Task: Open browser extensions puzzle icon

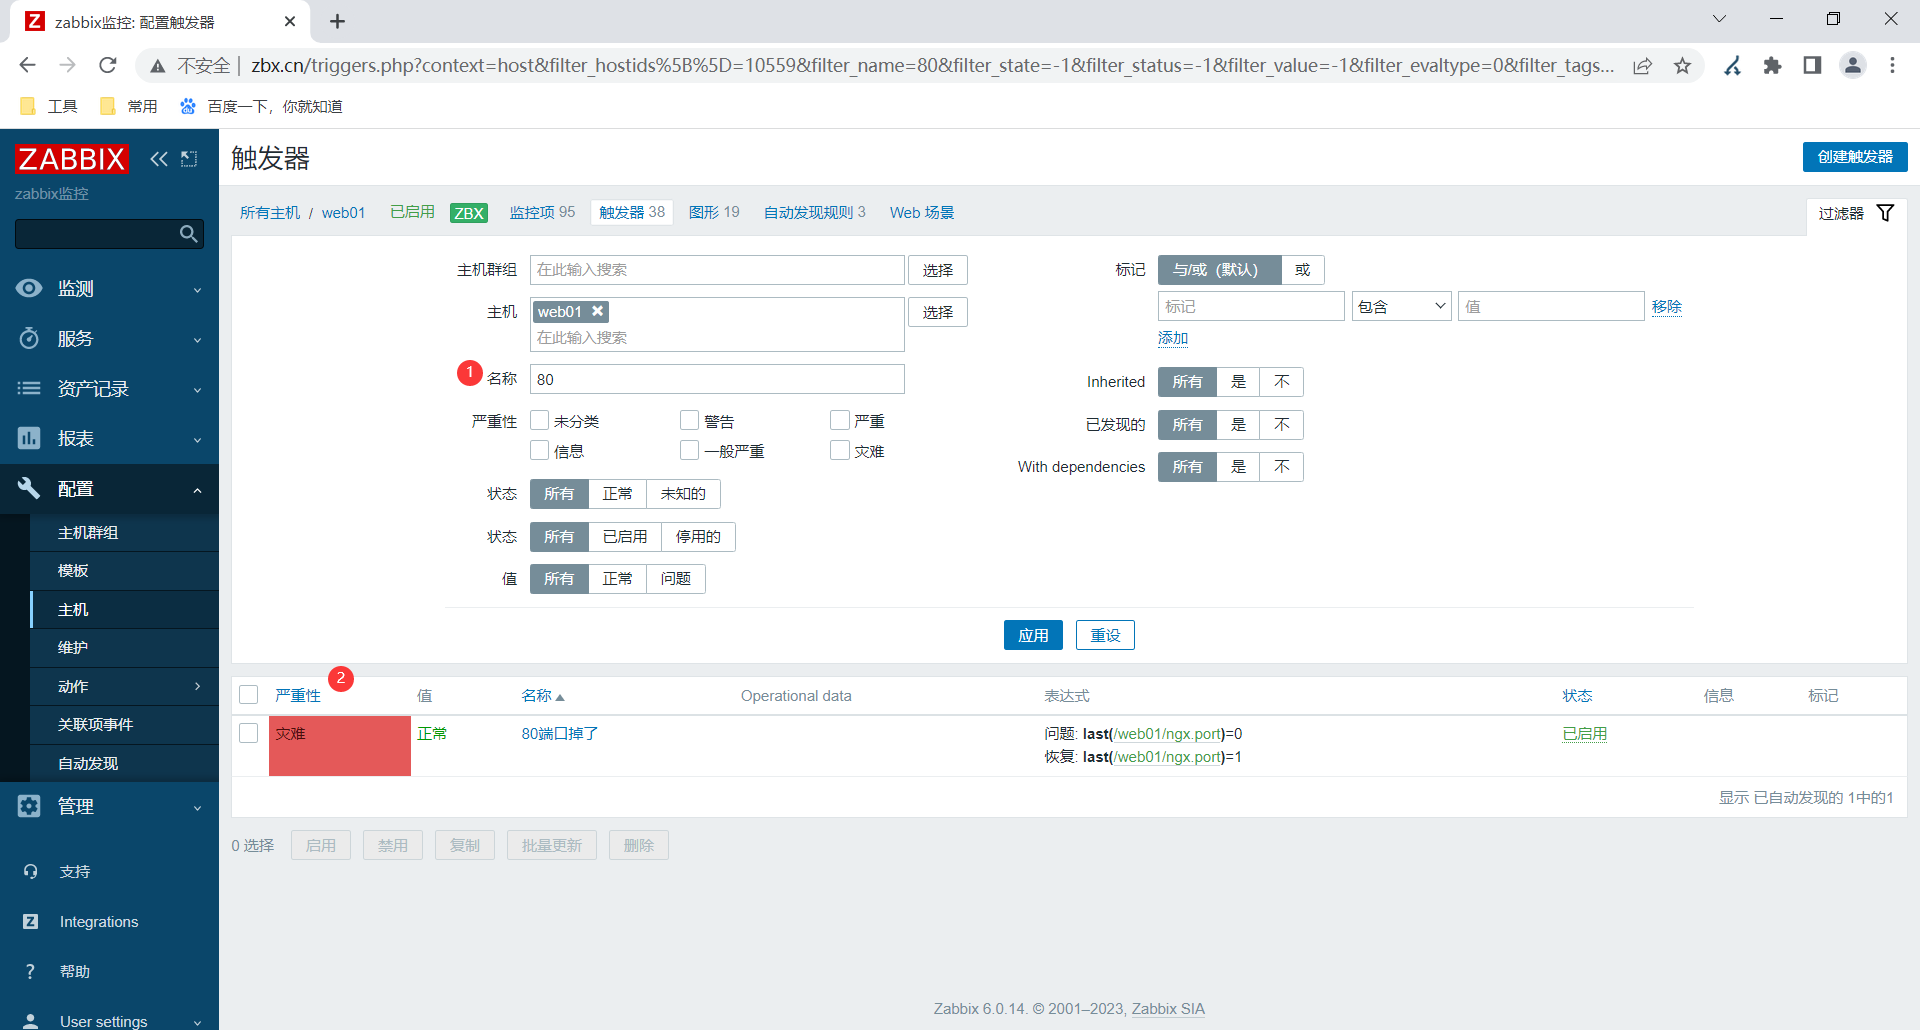Action: (1772, 65)
